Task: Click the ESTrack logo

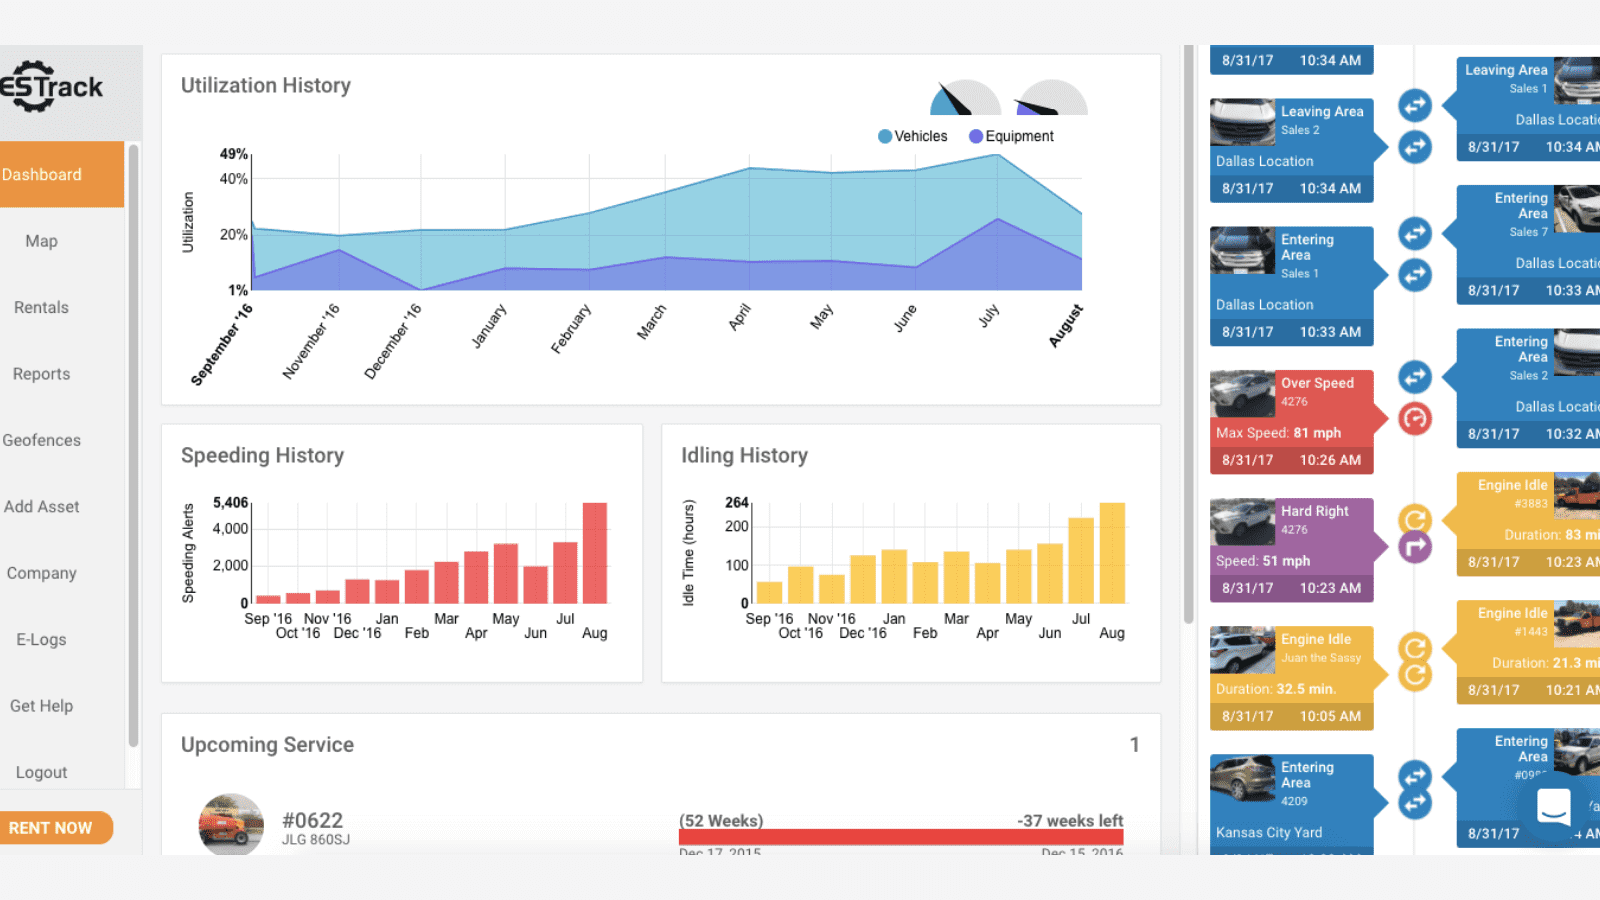Action: [52, 87]
